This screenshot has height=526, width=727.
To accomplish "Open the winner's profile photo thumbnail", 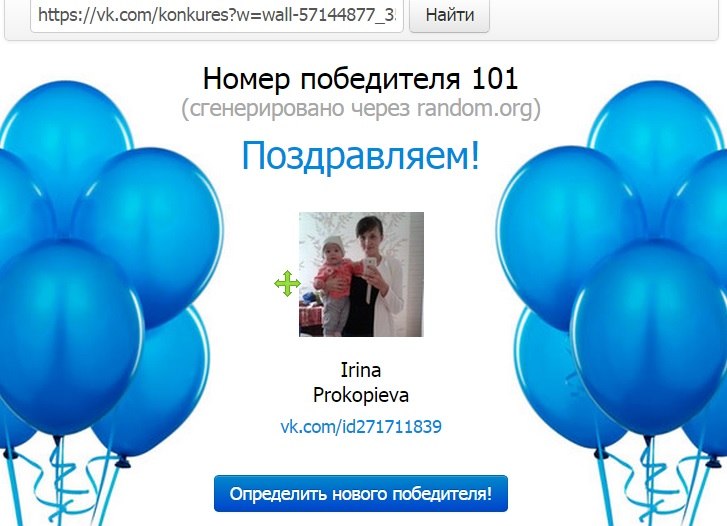I will coord(361,274).
